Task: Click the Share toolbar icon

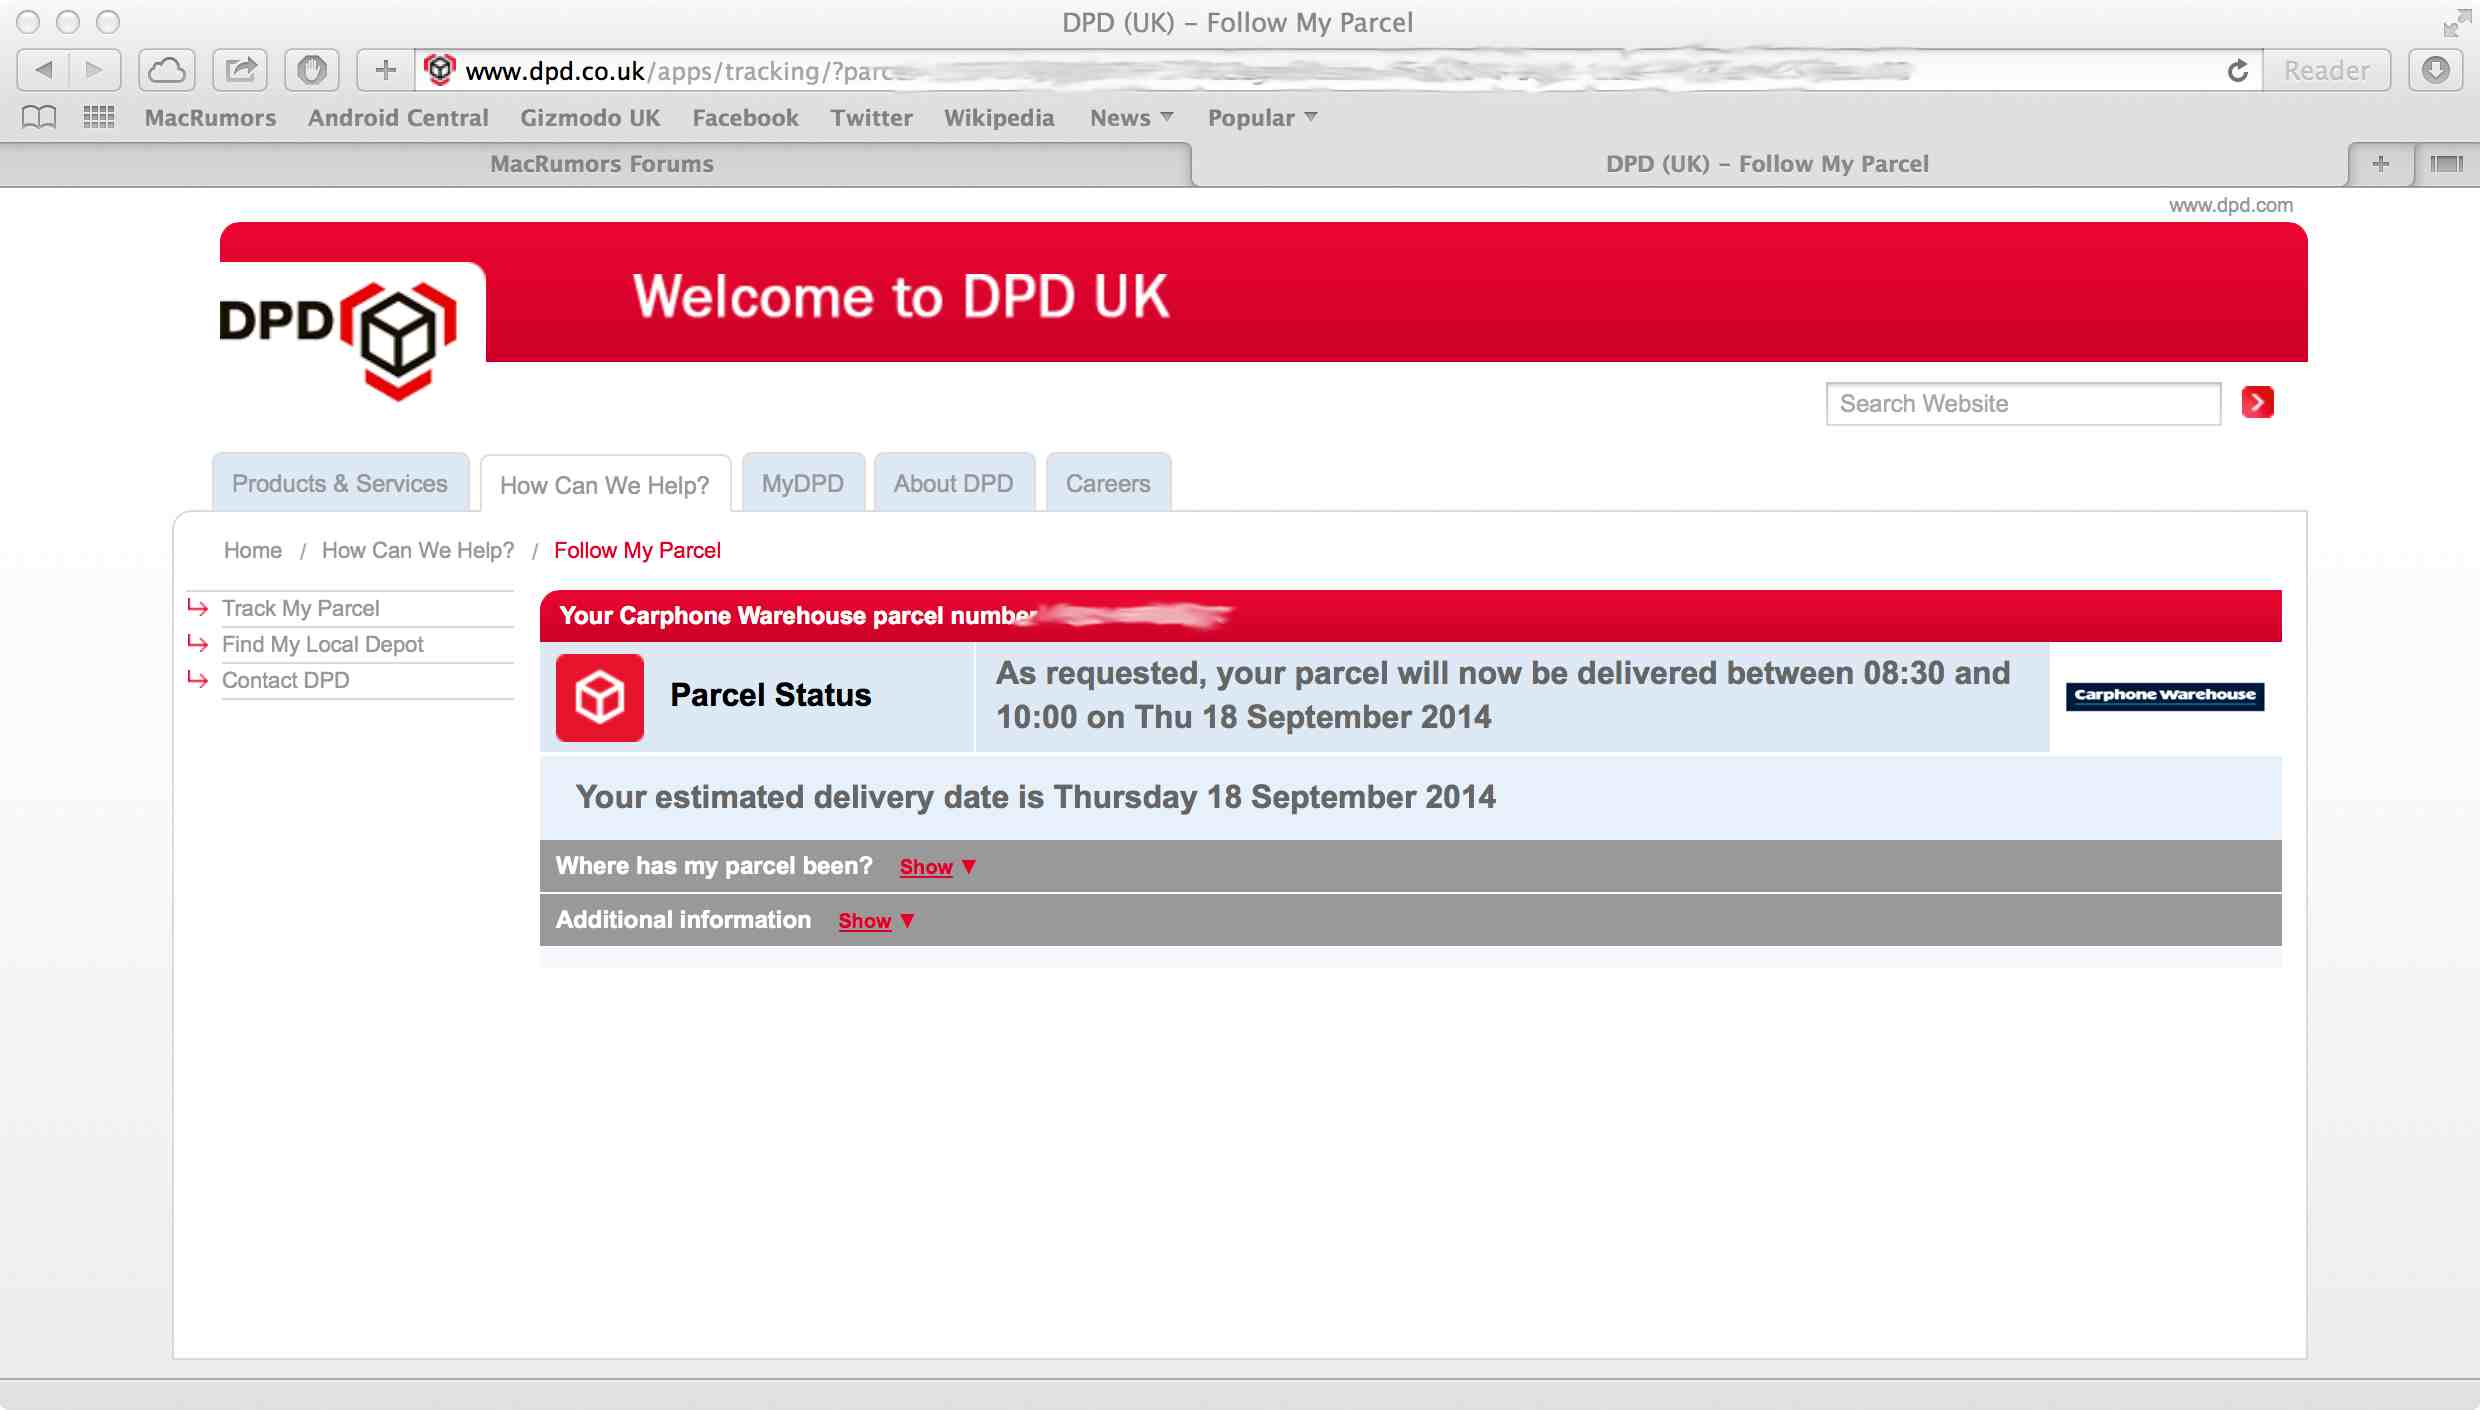Action: pos(240,70)
